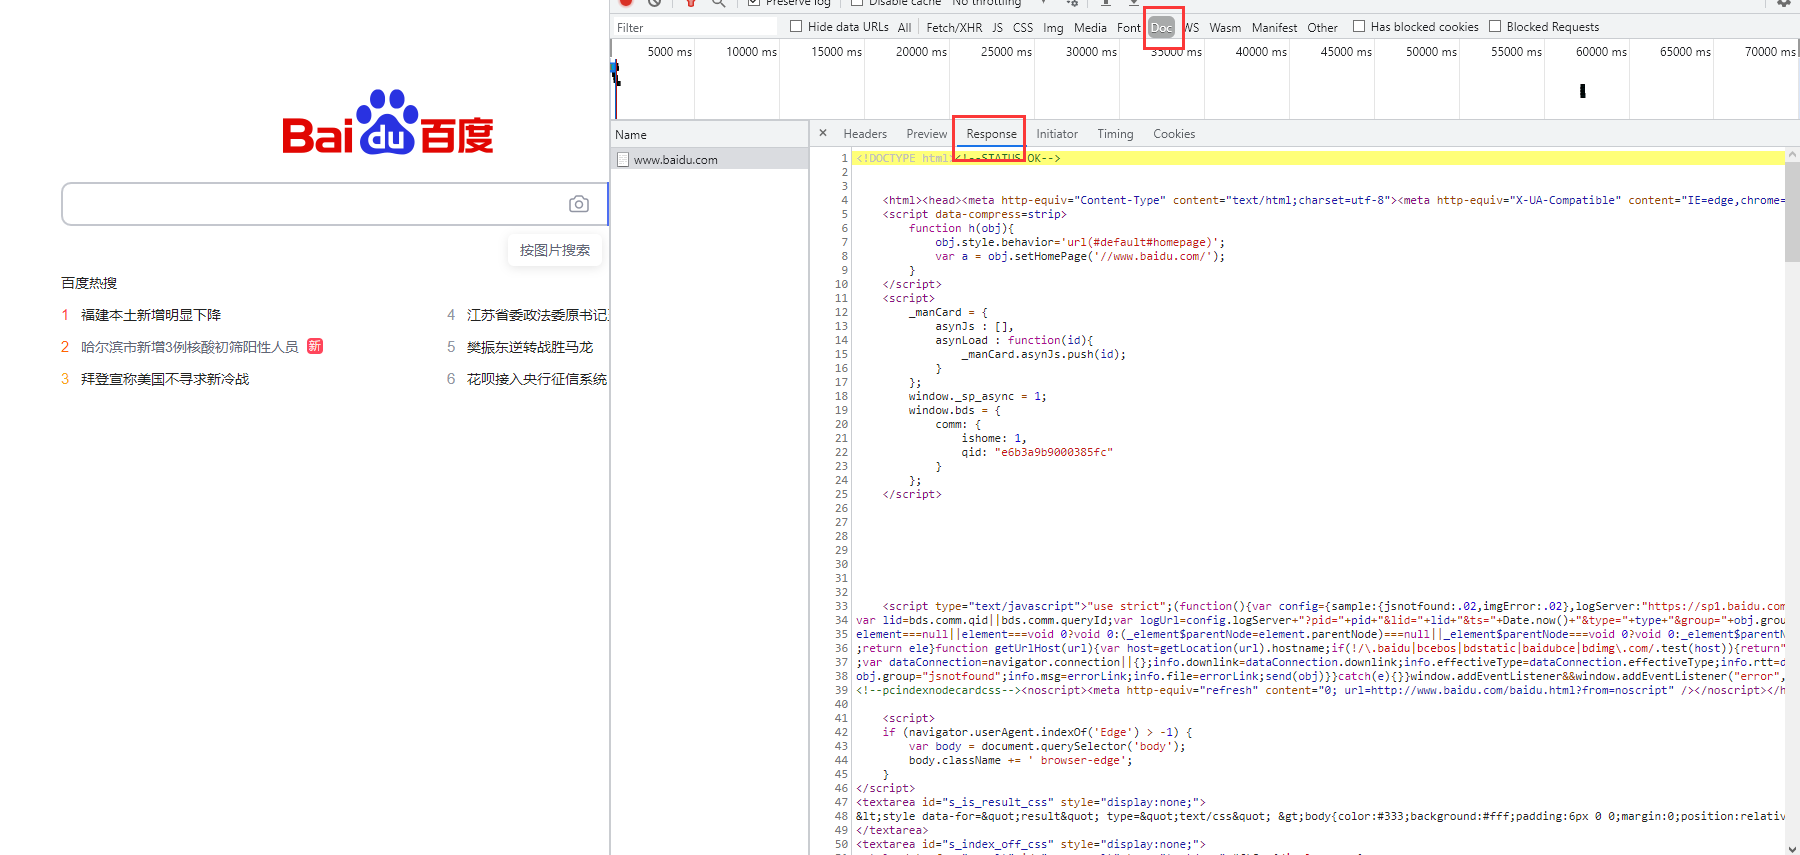Open hot search 哈尔滨市新增3例核酸初筛阳性人员

(189, 347)
